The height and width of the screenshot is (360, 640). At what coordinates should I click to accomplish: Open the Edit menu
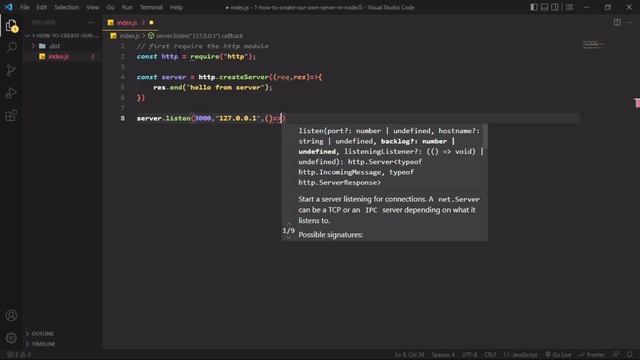click(x=41, y=7)
